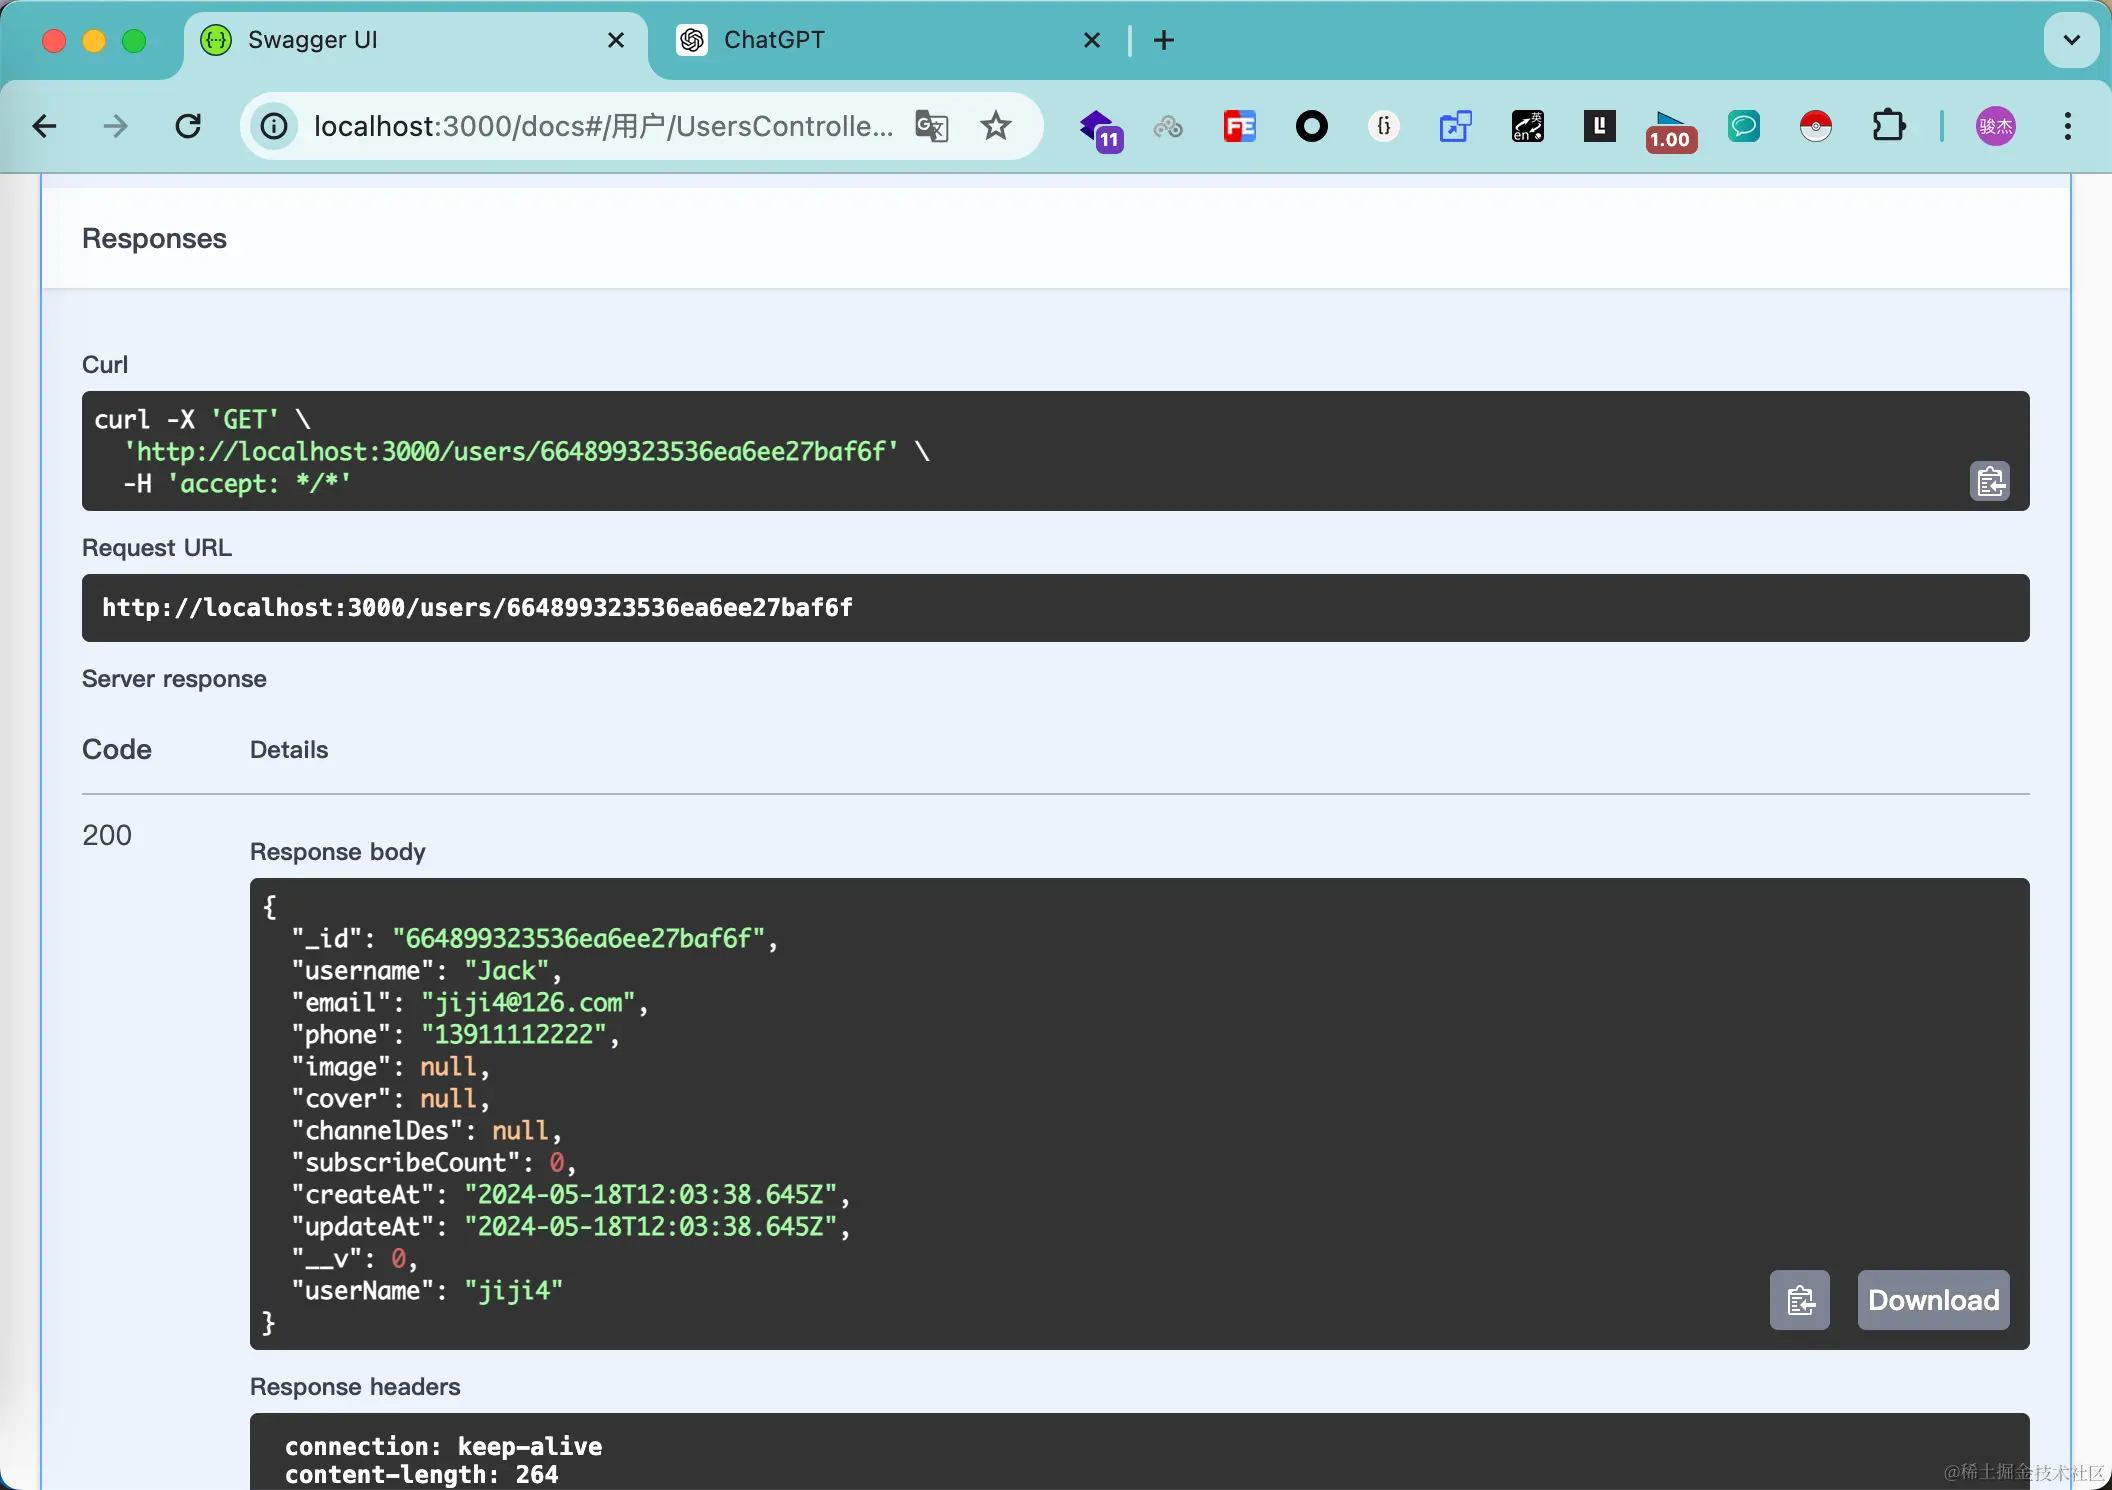2112x1490 pixels.
Task: Click the Pokeball extension icon
Action: tap(1815, 127)
